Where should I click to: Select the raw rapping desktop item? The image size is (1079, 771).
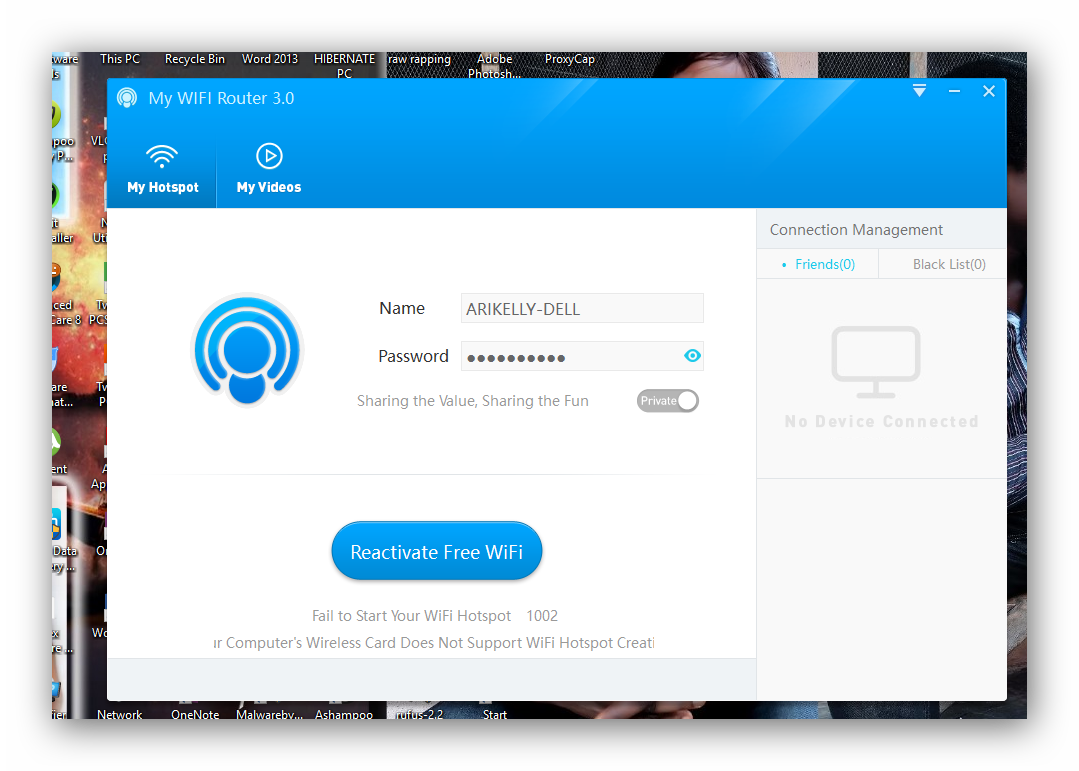(x=419, y=59)
